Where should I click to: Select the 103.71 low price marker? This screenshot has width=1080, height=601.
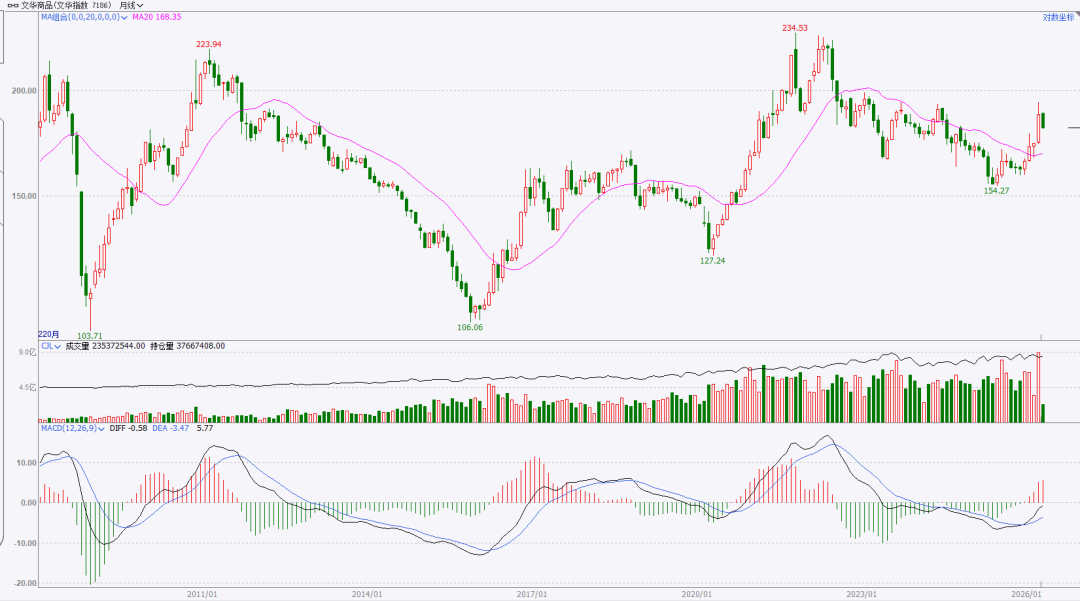[90, 336]
